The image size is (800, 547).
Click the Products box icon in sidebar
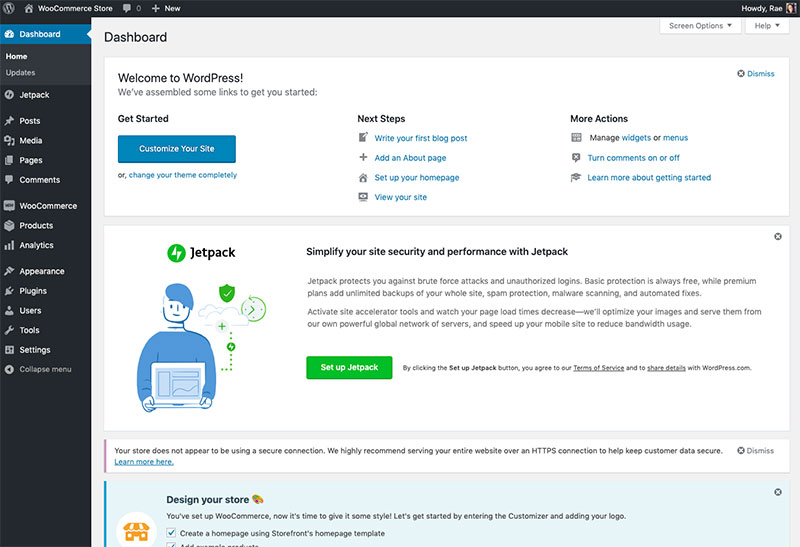pos(9,226)
